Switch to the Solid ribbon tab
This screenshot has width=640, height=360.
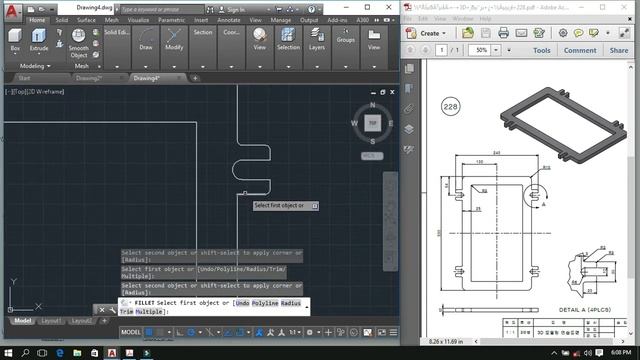(x=62, y=20)
